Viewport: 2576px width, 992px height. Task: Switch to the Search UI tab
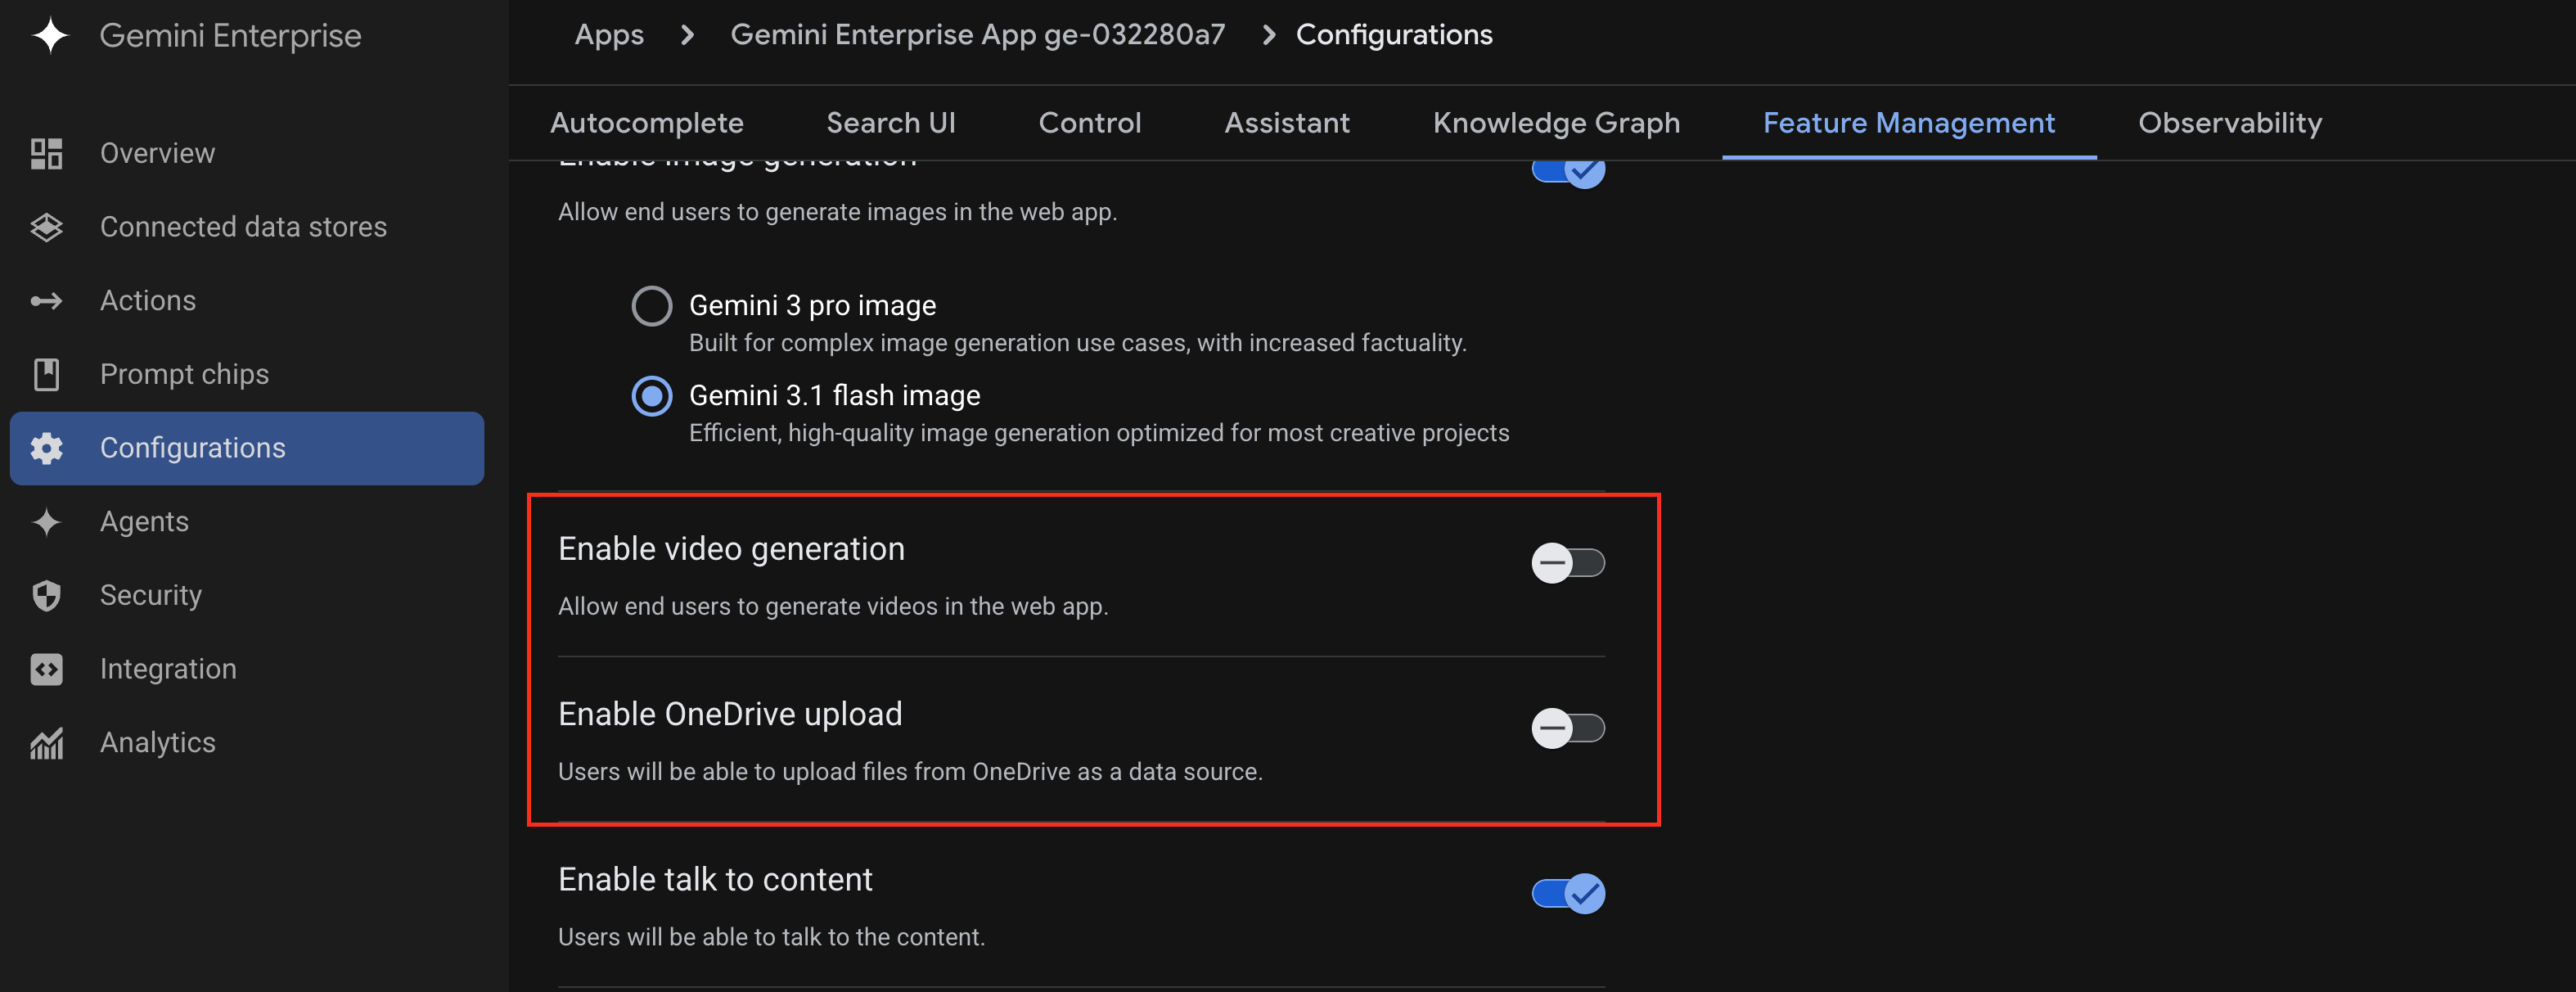pos(891,123)
